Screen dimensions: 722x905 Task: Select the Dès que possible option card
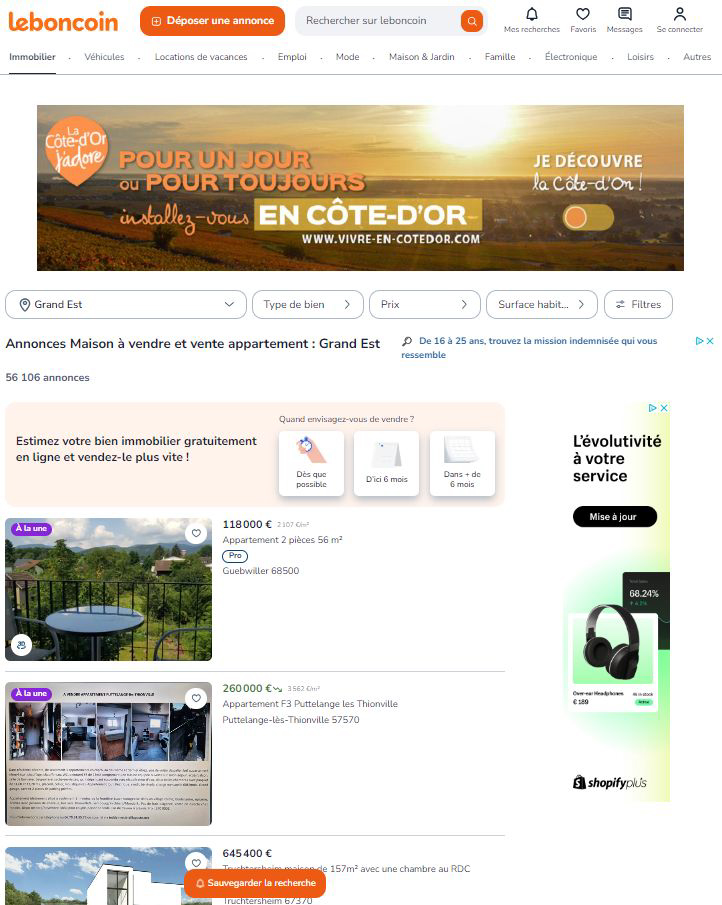(x=312, y=463)
